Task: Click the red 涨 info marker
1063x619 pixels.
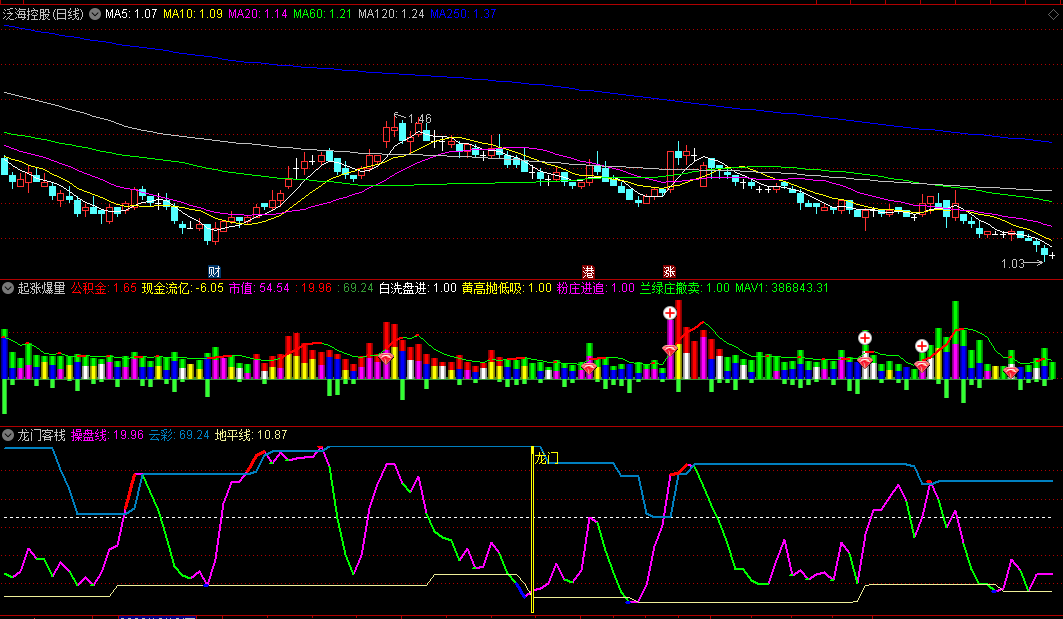Action: coord(670,272)
